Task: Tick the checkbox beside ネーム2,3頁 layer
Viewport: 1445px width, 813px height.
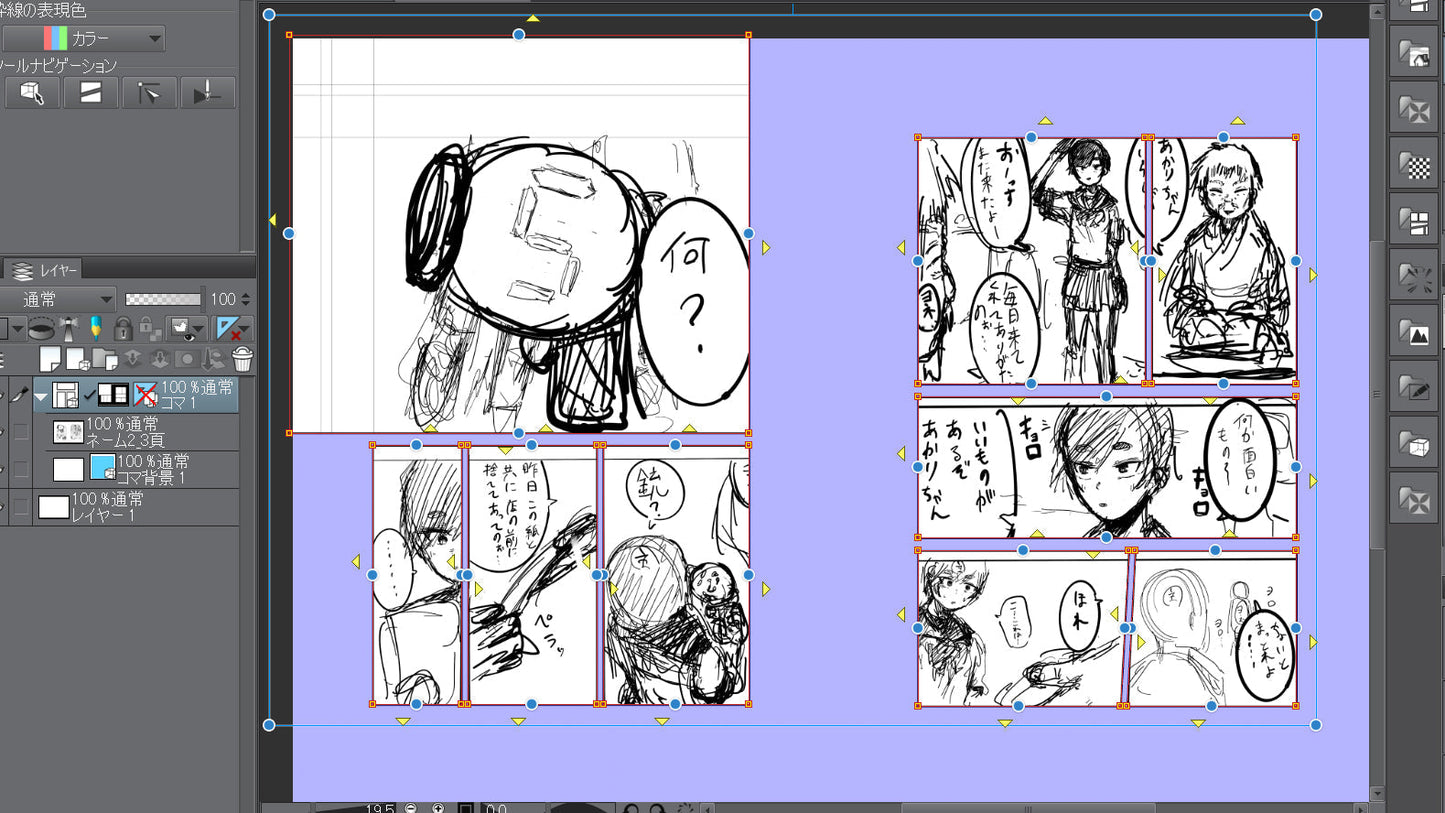Action: tap(20, 432)
